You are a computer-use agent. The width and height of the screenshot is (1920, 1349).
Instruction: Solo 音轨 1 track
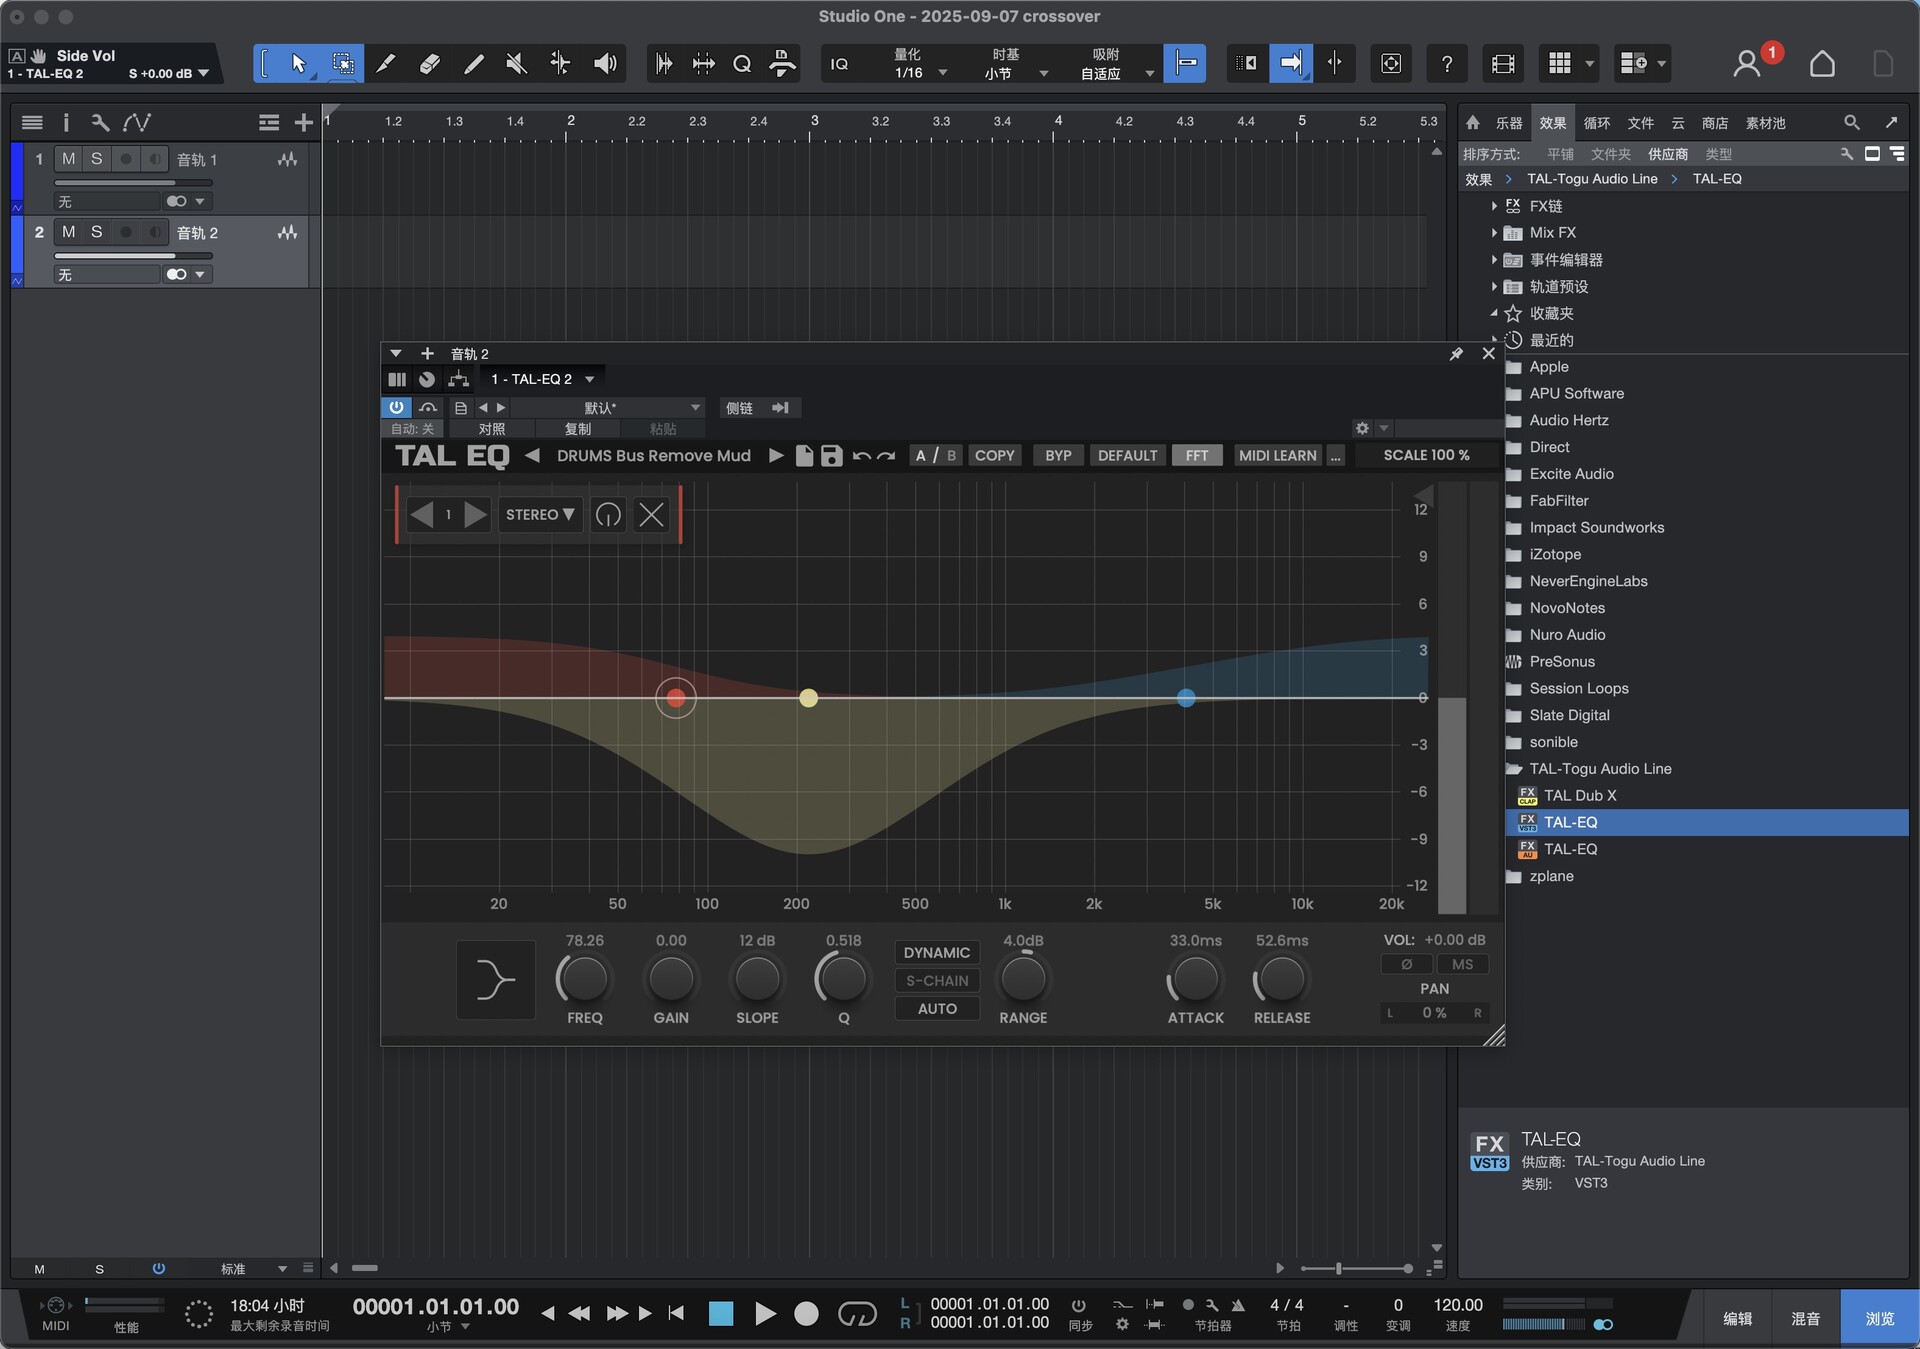click(96, 159)
